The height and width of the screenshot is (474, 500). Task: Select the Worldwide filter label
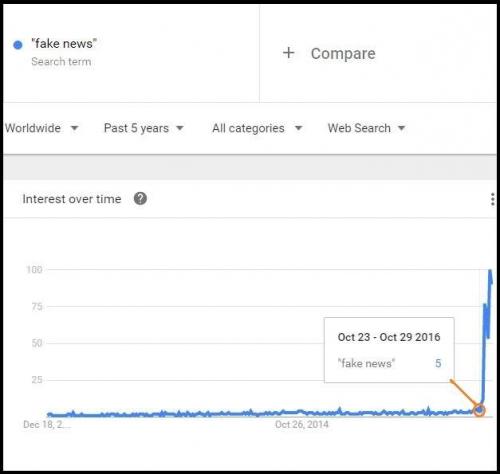point(33,128)
